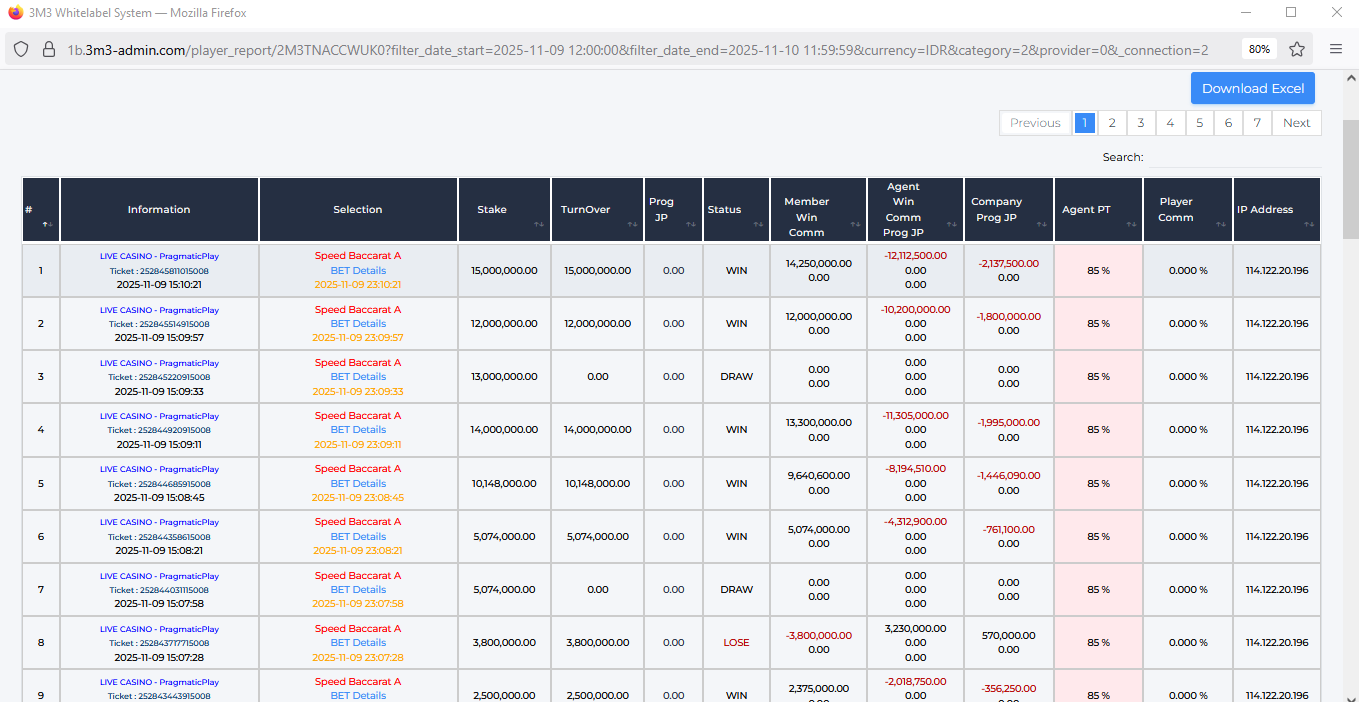
Task: Click turnover value 14,000,000.00
Action: tap(597, 430)
